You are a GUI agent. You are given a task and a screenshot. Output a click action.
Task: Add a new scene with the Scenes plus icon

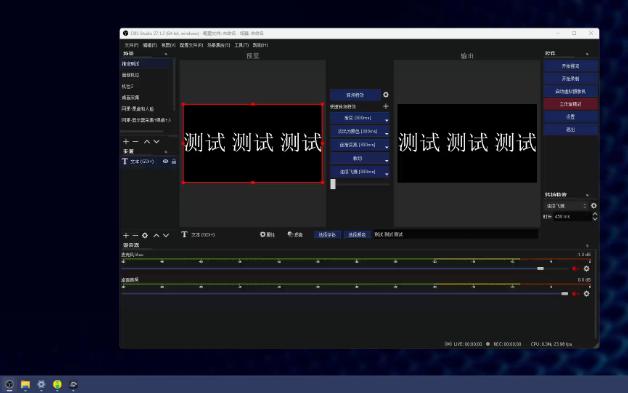pyautogui.click(x=126, y=141)
